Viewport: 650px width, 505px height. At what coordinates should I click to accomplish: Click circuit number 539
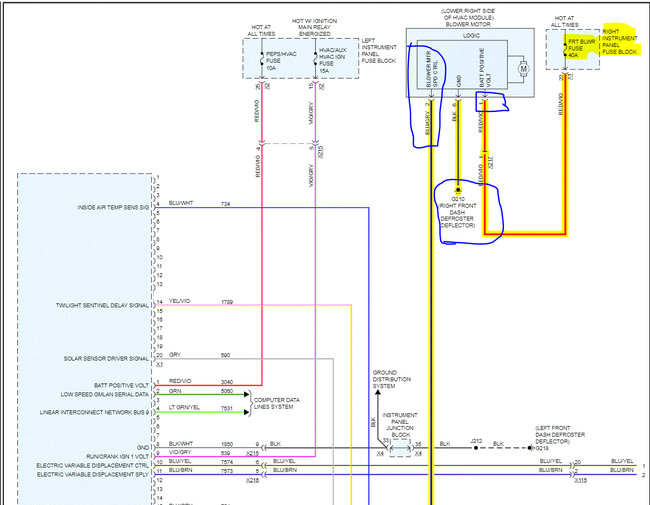tap(226, 453)
